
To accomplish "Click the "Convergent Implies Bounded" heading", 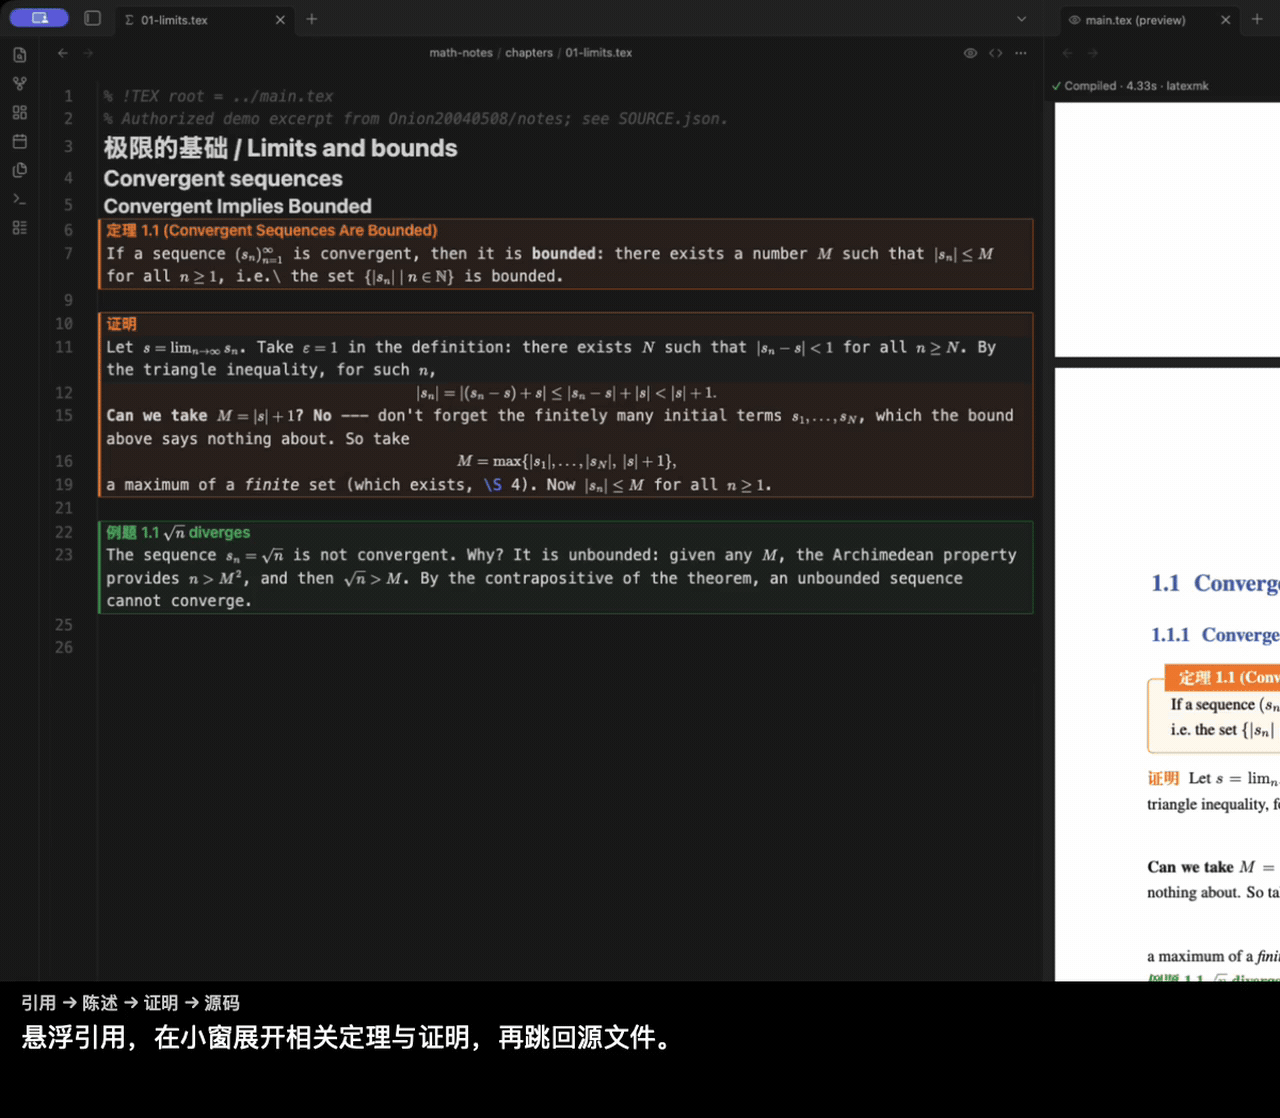I will 237,206.
